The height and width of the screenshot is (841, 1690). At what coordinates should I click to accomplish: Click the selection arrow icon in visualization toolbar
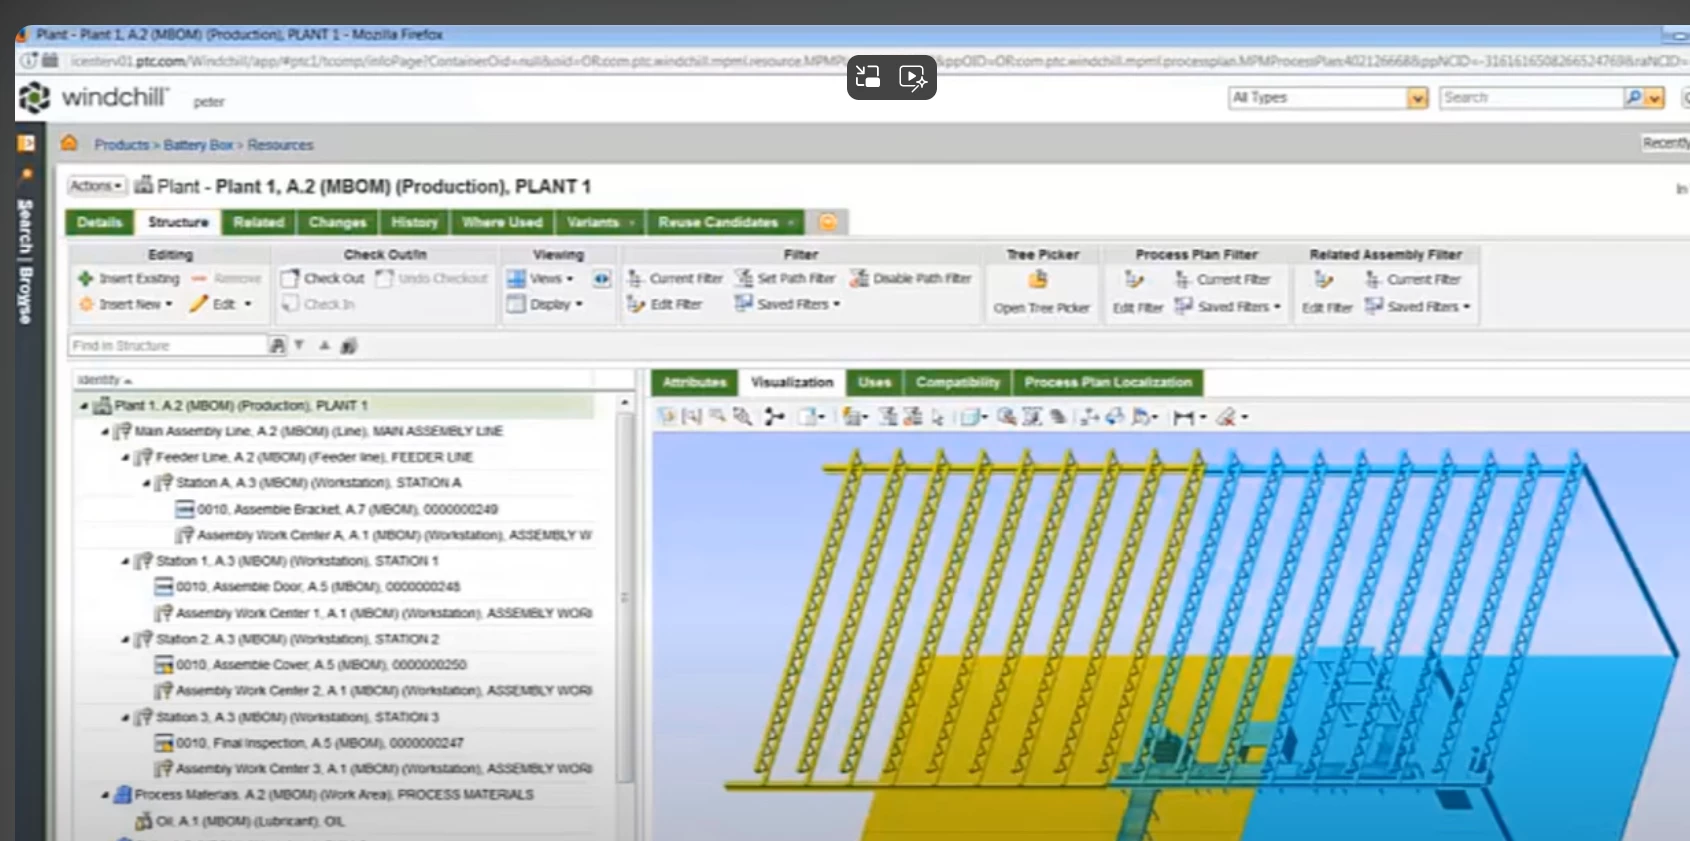tap(937, 417)
